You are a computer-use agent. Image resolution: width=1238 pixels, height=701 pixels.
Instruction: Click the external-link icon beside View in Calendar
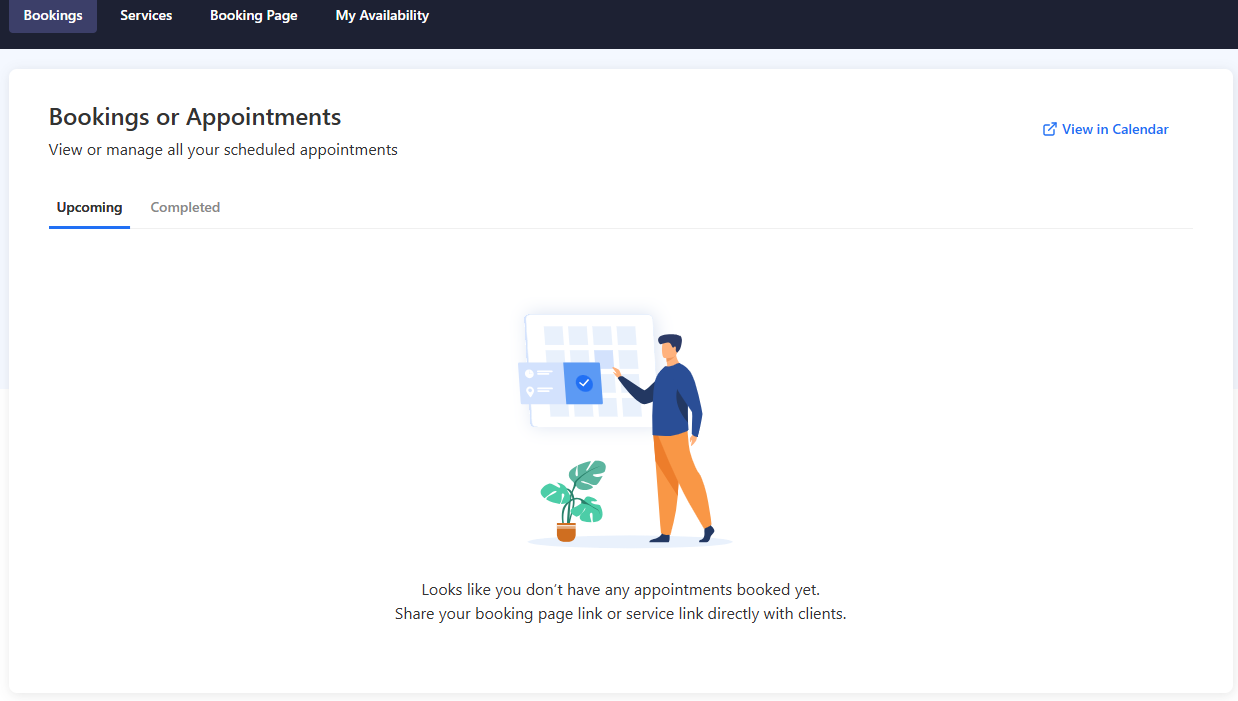coord(1050,129)
